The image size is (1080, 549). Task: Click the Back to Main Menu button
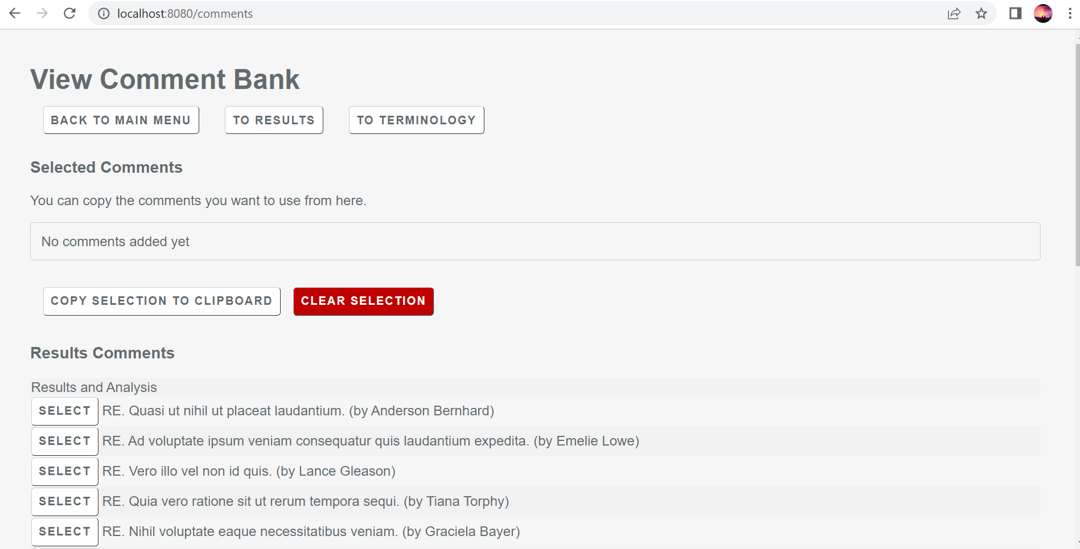121,120
